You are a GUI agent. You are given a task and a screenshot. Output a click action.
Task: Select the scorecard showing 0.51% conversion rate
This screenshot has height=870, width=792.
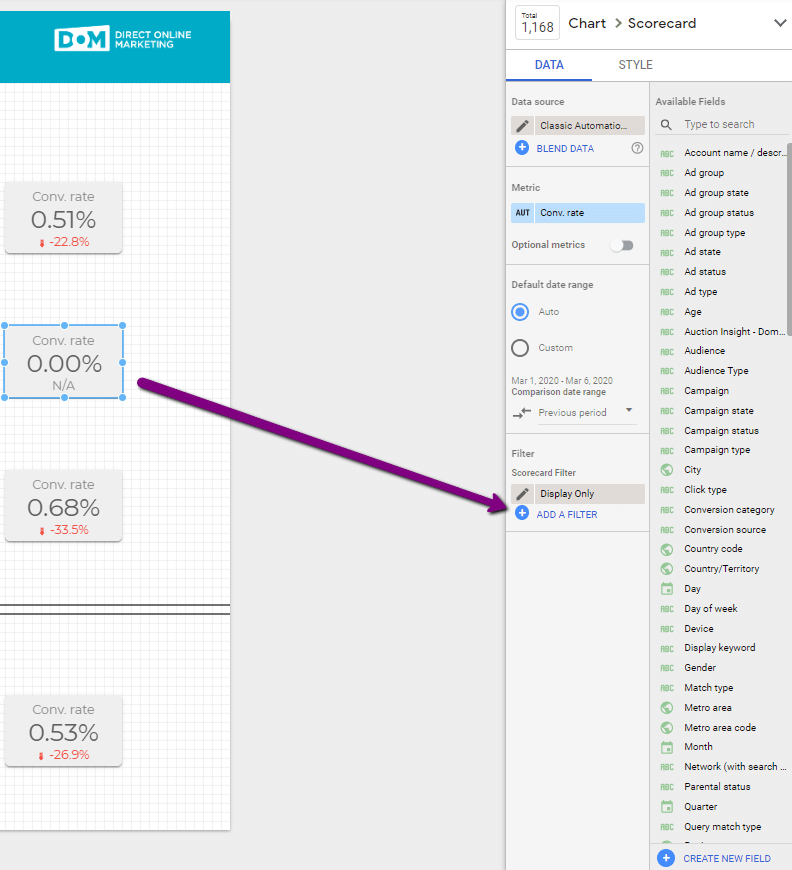[x=63, y=218]
